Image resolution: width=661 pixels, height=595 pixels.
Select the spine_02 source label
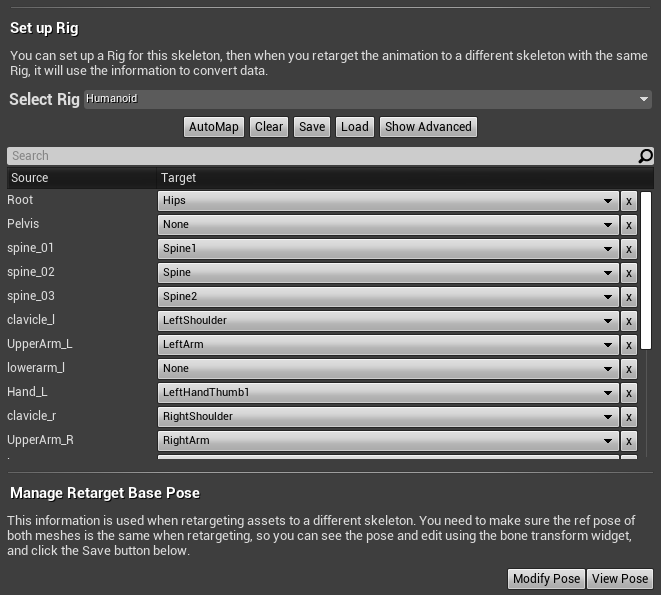[31, 272]
